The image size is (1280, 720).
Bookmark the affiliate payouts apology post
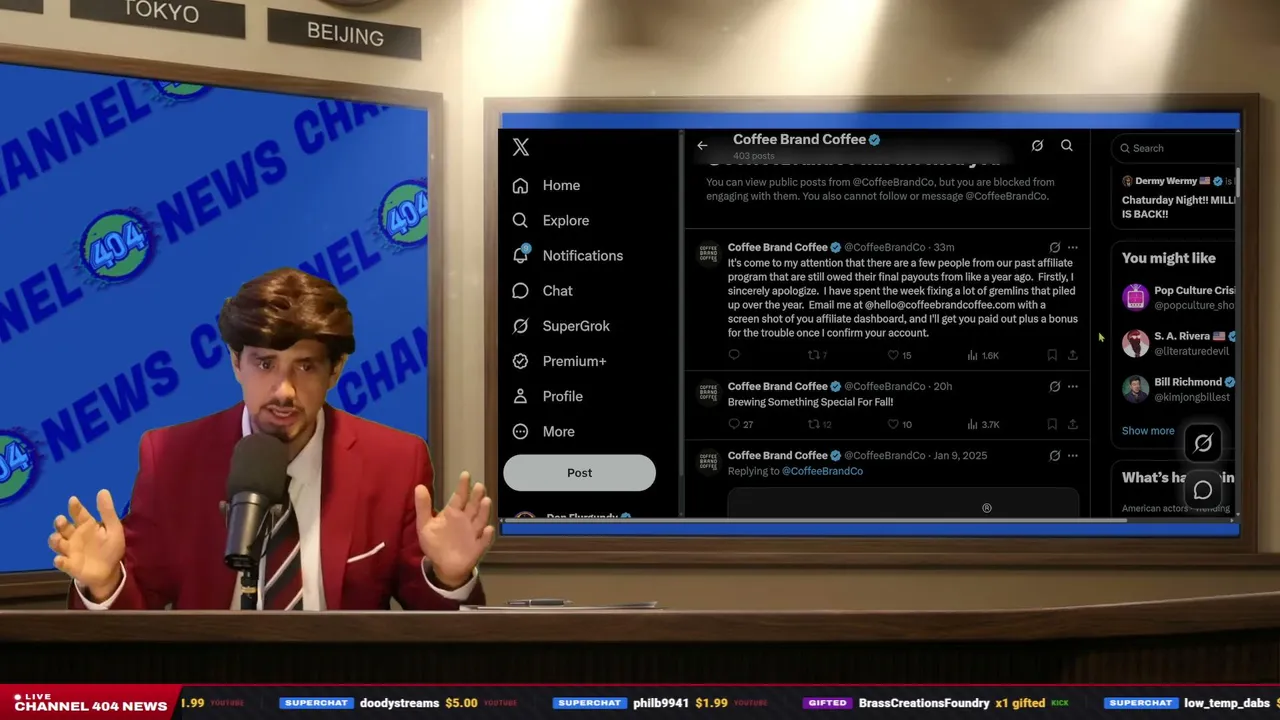pos(1052,355)
